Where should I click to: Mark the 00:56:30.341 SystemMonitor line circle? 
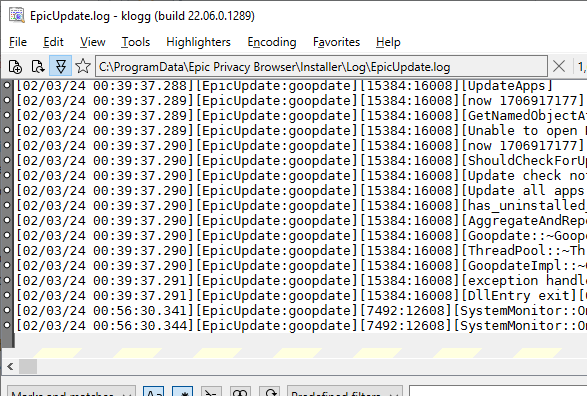pyautogui.click(x=7, y=310)
